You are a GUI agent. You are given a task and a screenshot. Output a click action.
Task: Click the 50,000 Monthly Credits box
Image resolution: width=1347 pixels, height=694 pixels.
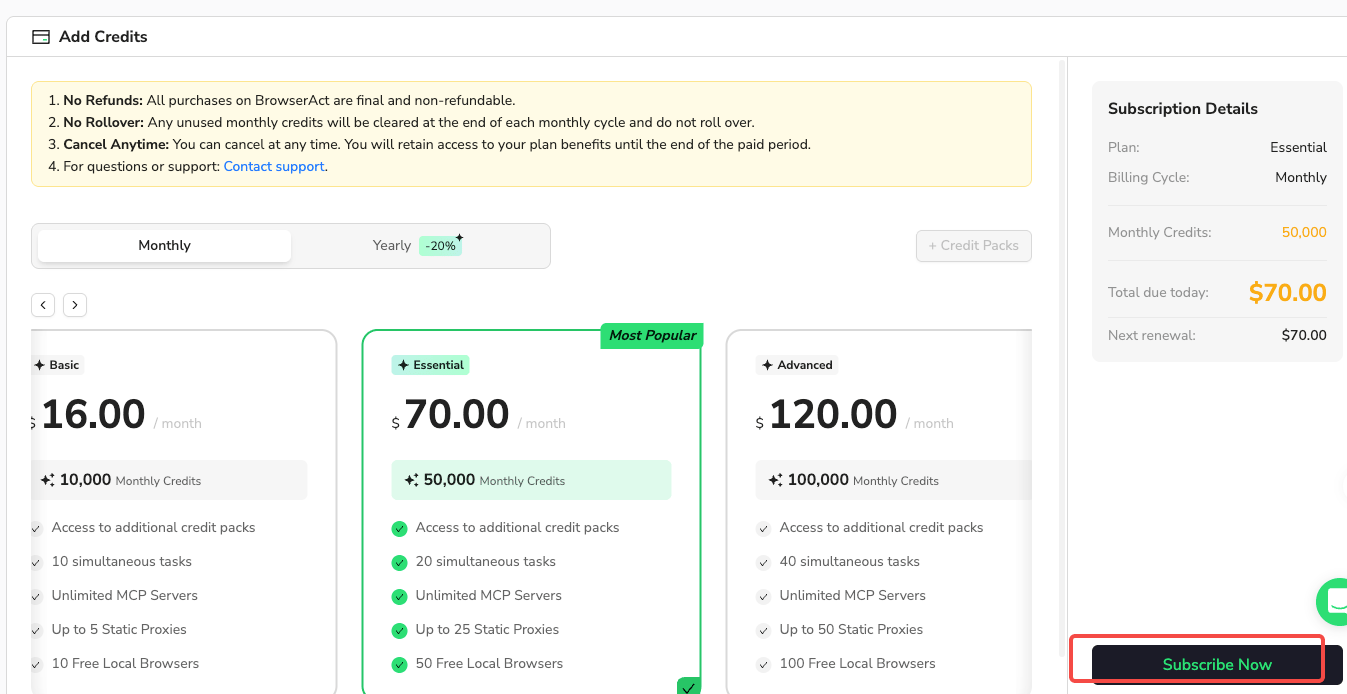point(532,480)
